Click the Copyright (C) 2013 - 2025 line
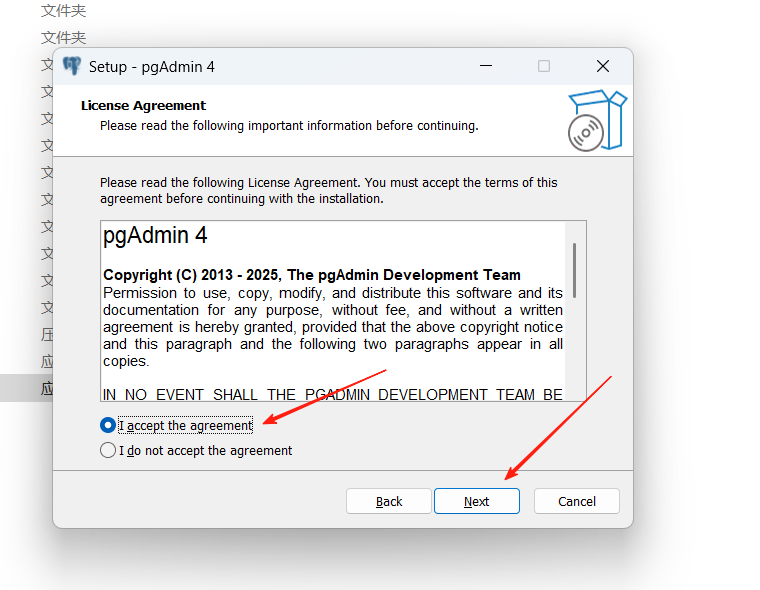Viewport: 760px width, 590px height. pyautogui.click(x=312, y=275)
